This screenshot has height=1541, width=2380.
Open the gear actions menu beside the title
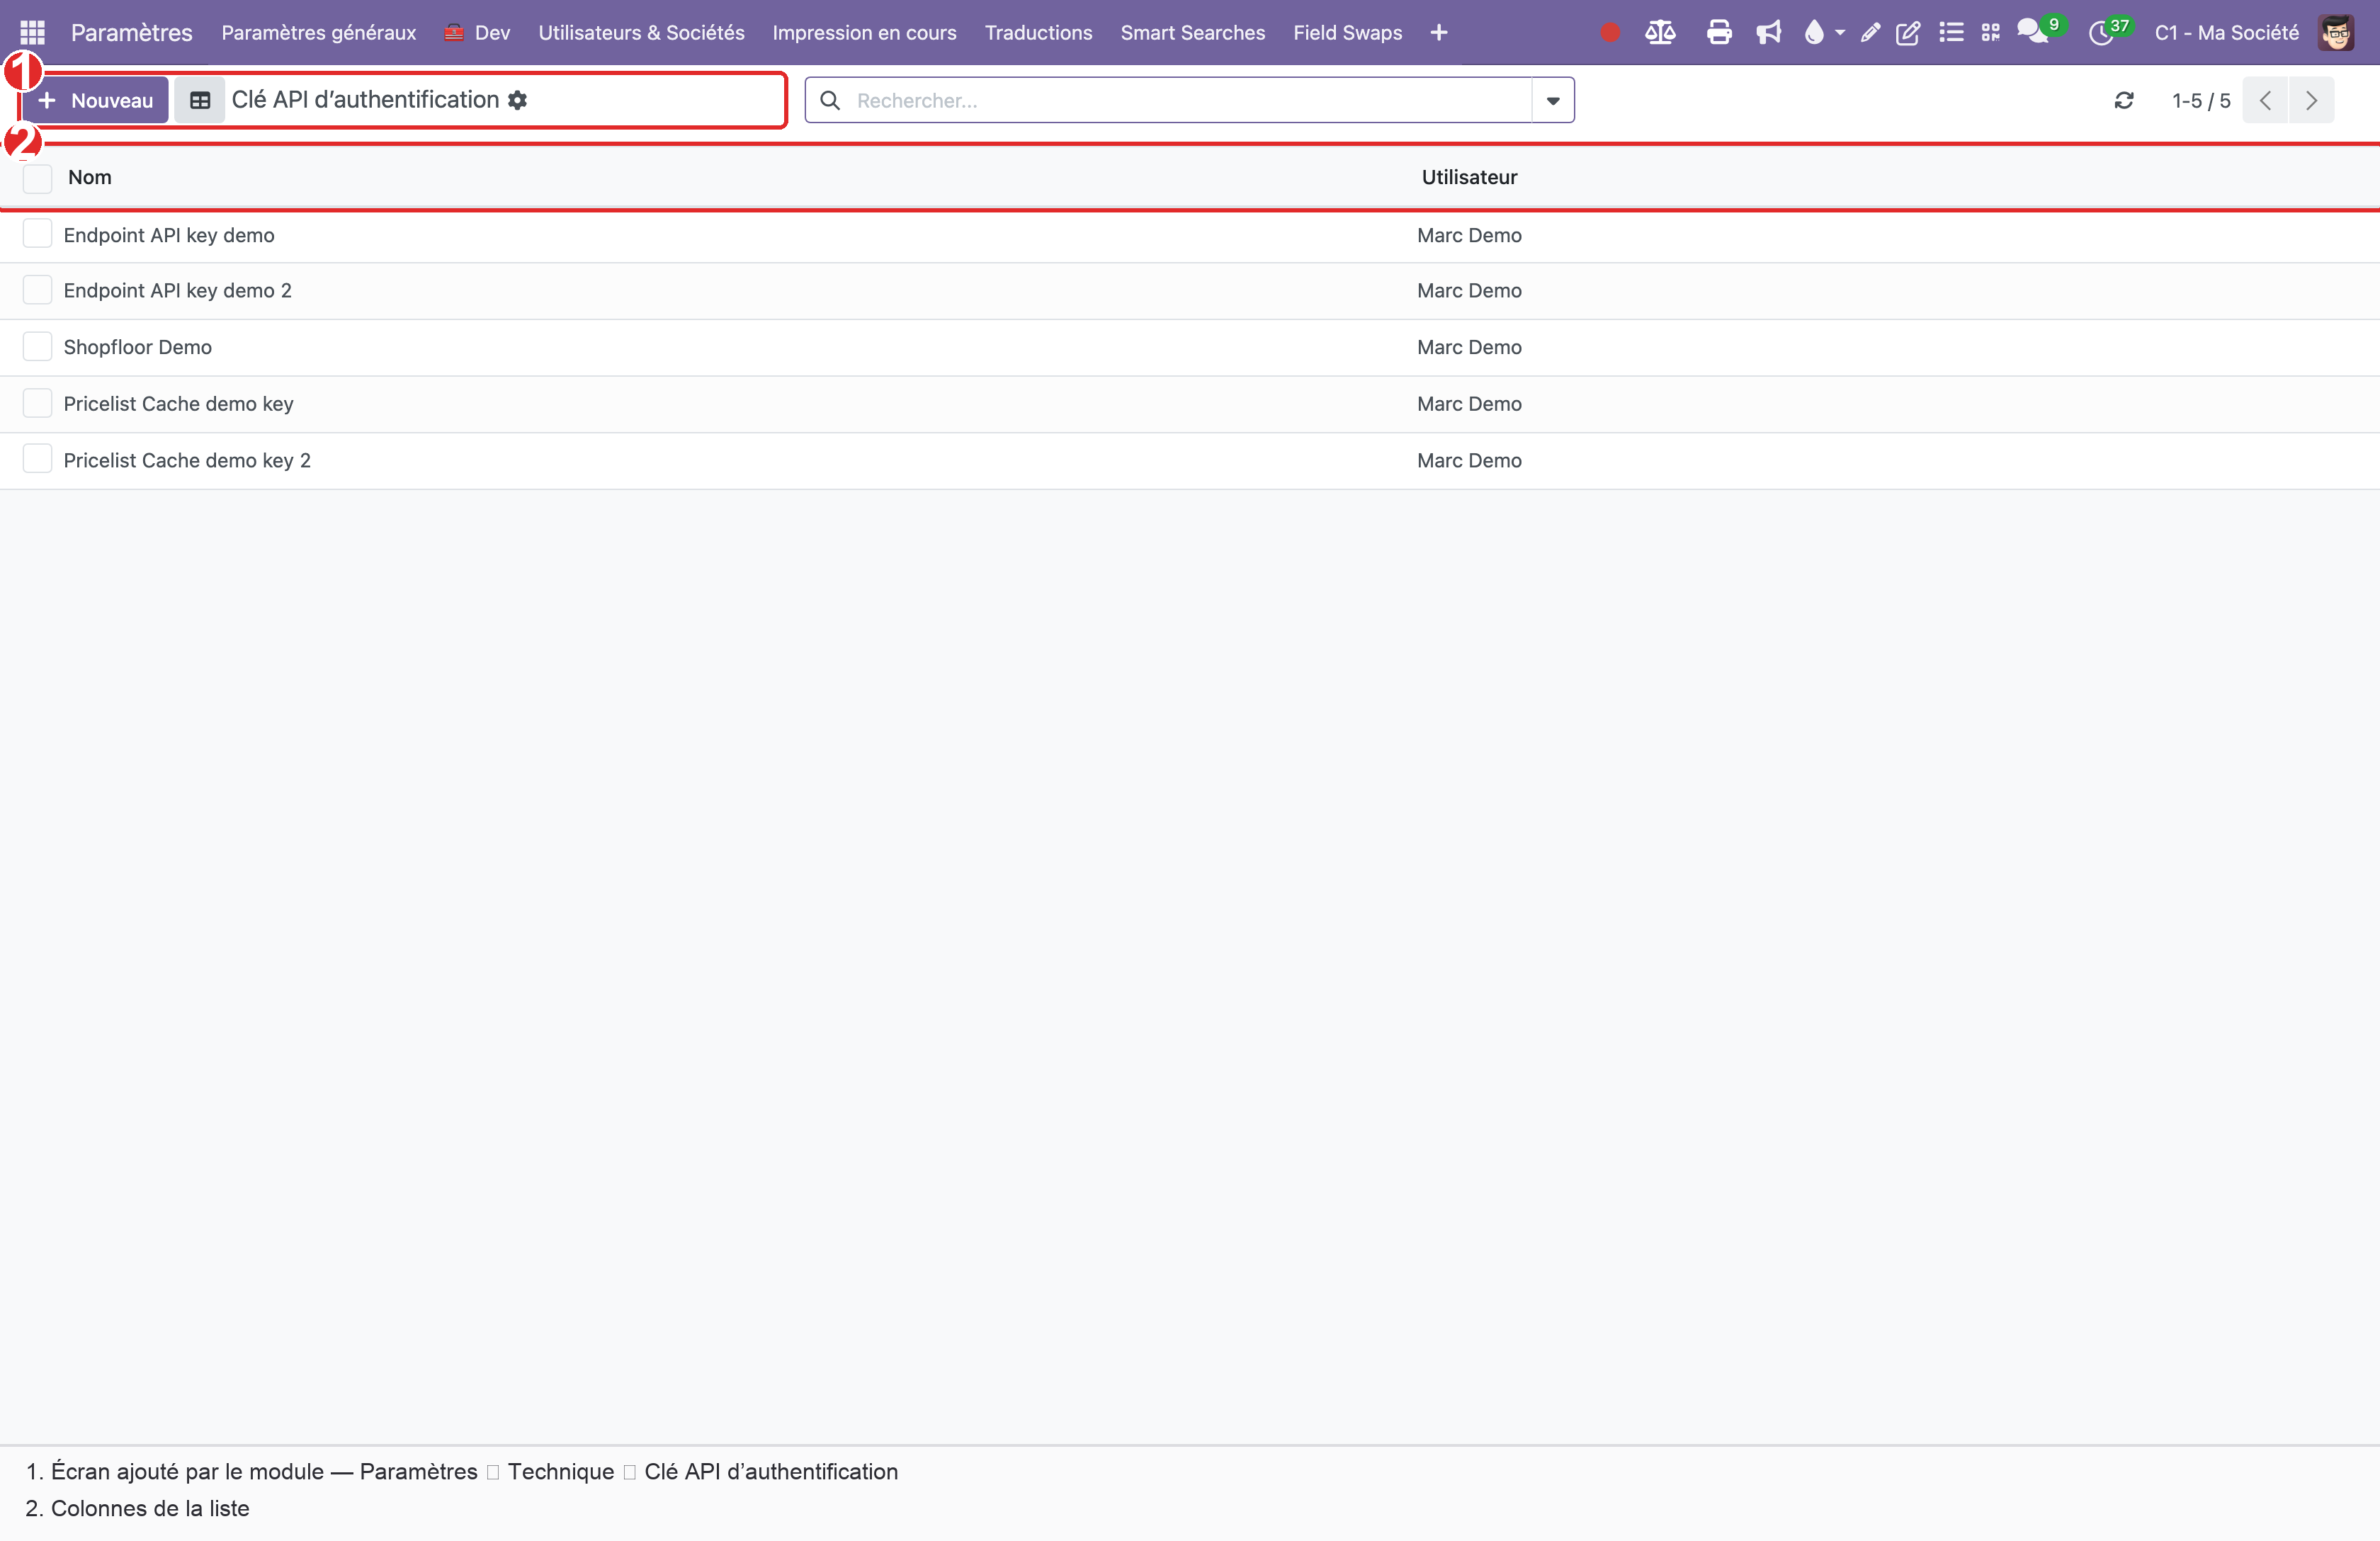coord(517,100)
